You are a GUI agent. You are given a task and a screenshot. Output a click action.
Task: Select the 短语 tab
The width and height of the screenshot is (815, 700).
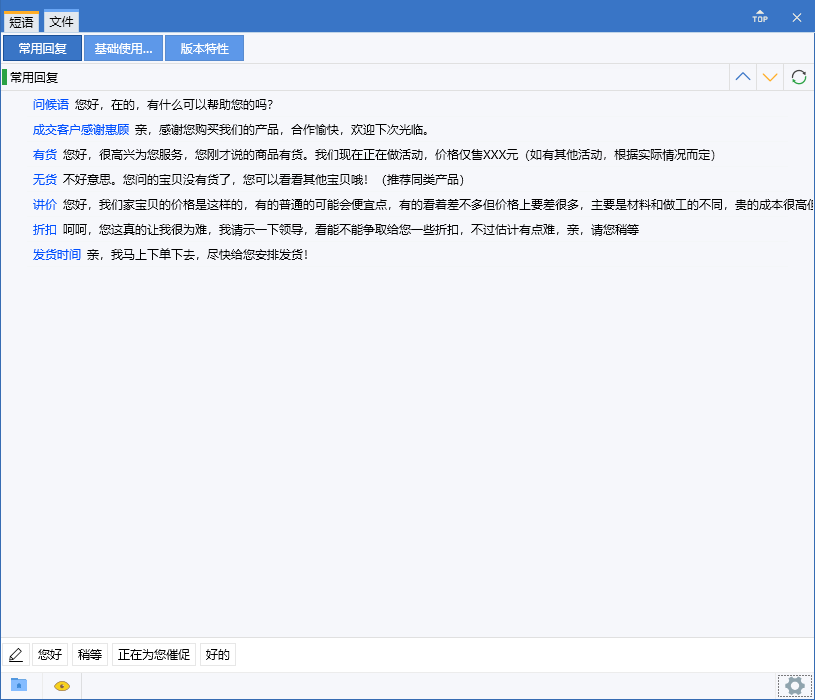21,20
